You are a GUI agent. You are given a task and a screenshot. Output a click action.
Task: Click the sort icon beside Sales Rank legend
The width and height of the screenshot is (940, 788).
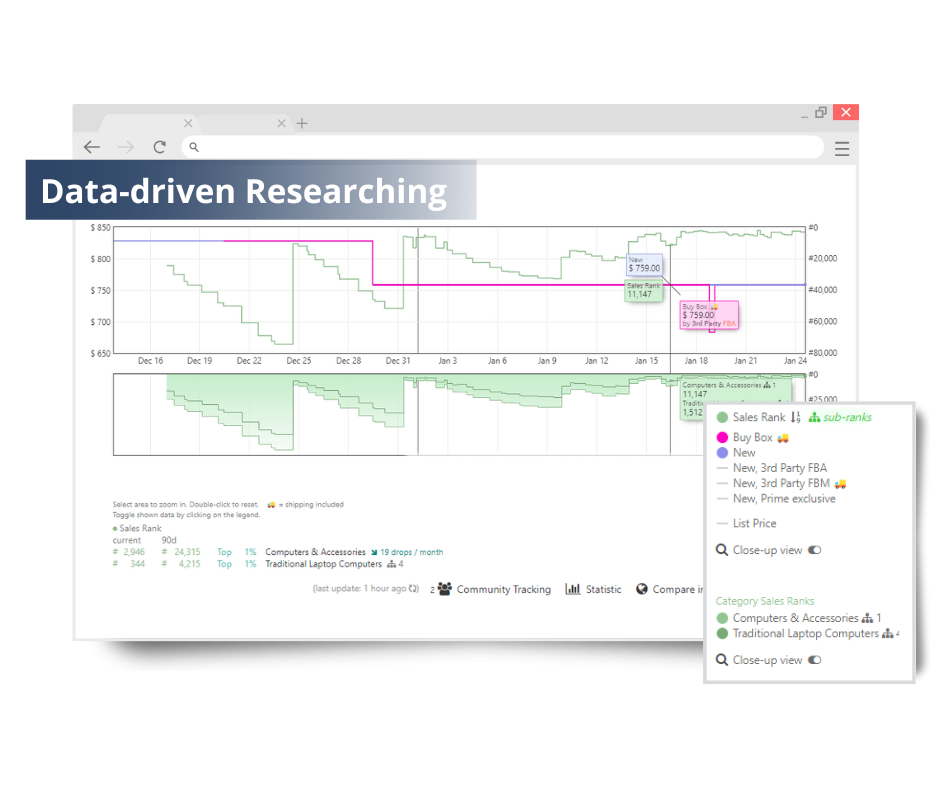click(x=796, y=417)
